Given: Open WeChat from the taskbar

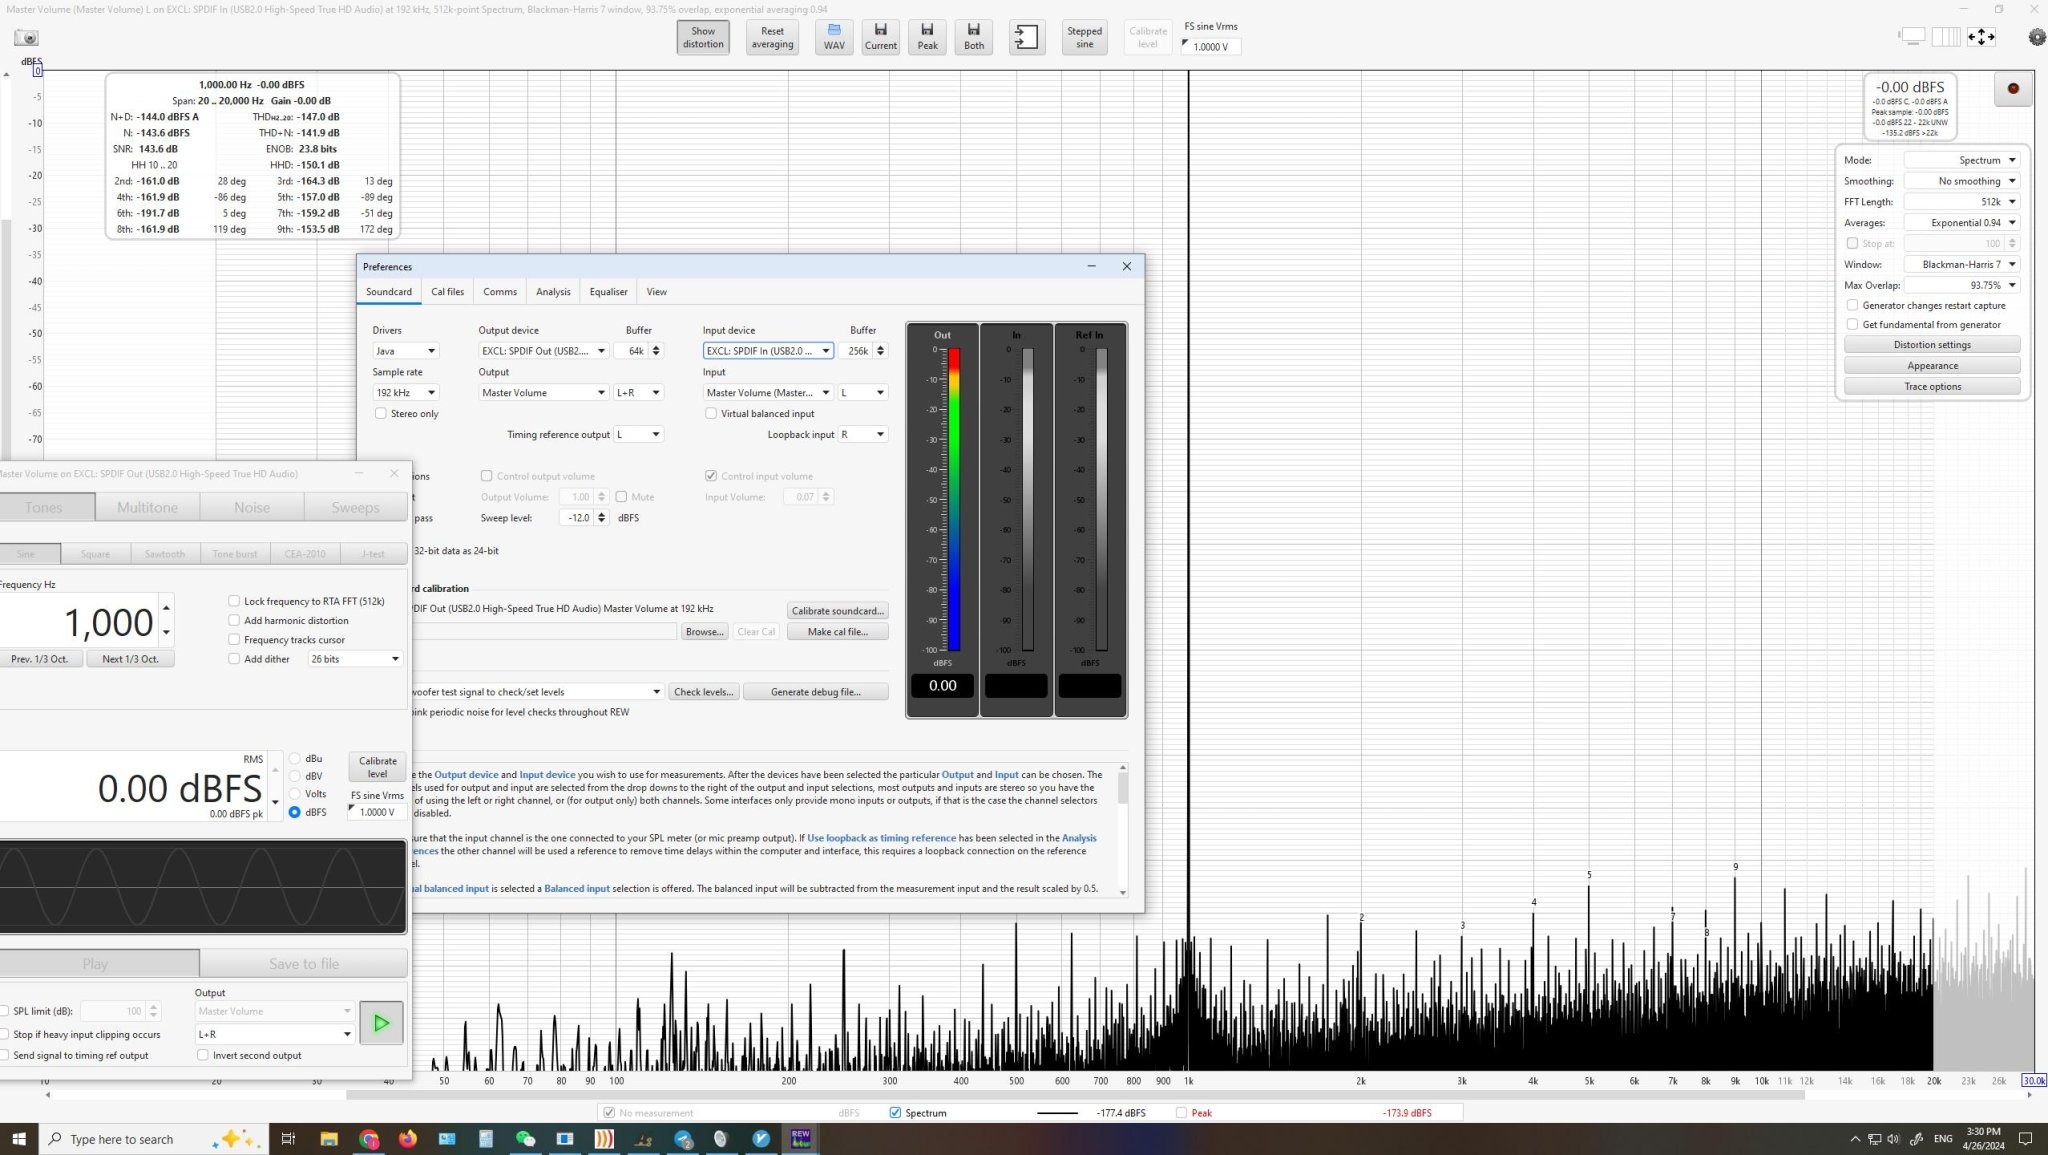Looking at the screenshot, I should point(525,1139).
